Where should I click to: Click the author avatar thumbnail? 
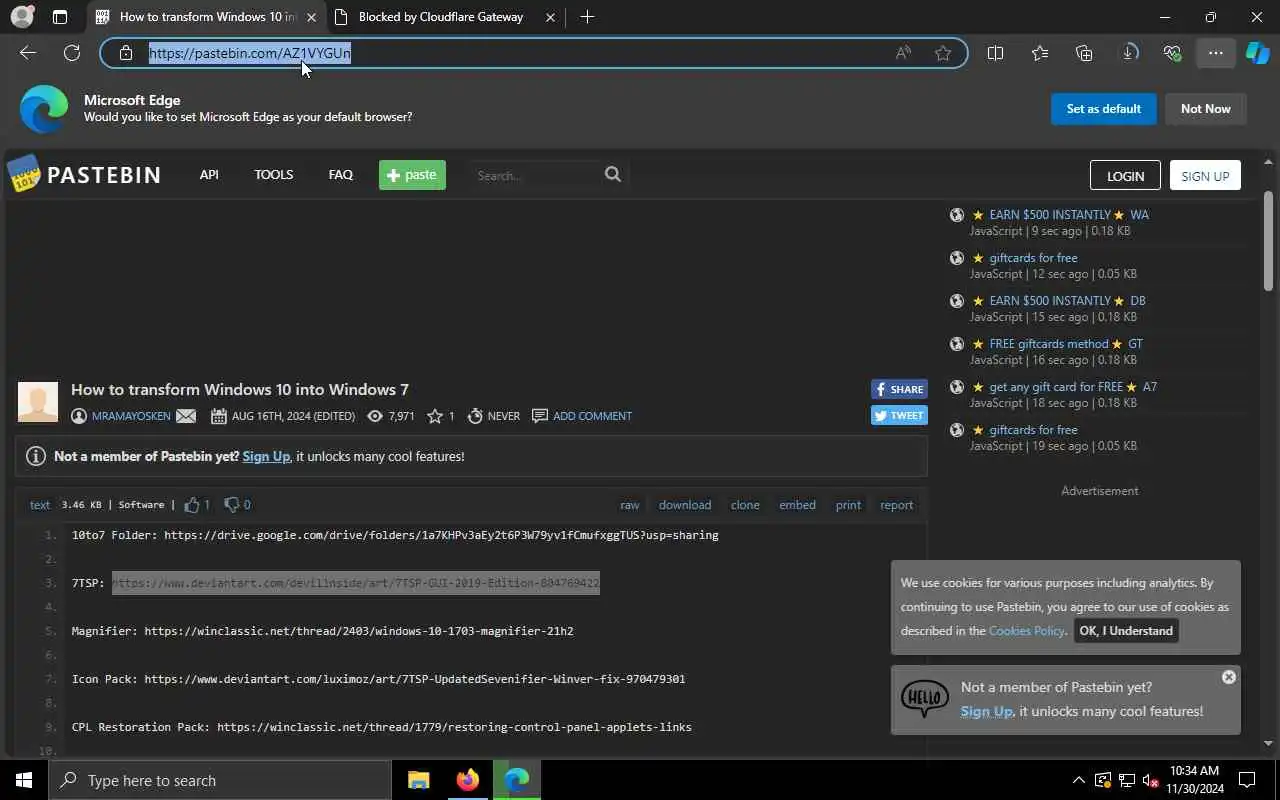click(x=38, y=402)
